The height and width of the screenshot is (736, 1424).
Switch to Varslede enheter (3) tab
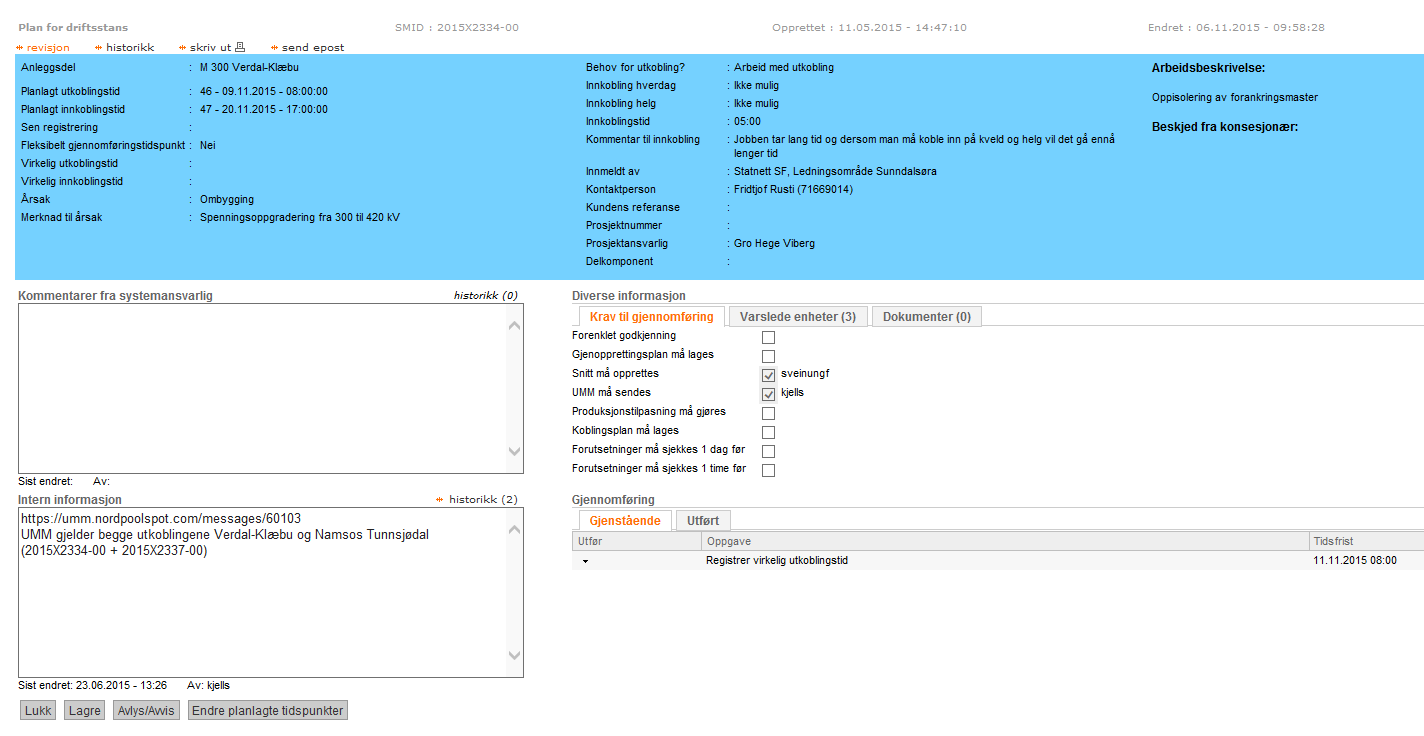pos(798,317)
